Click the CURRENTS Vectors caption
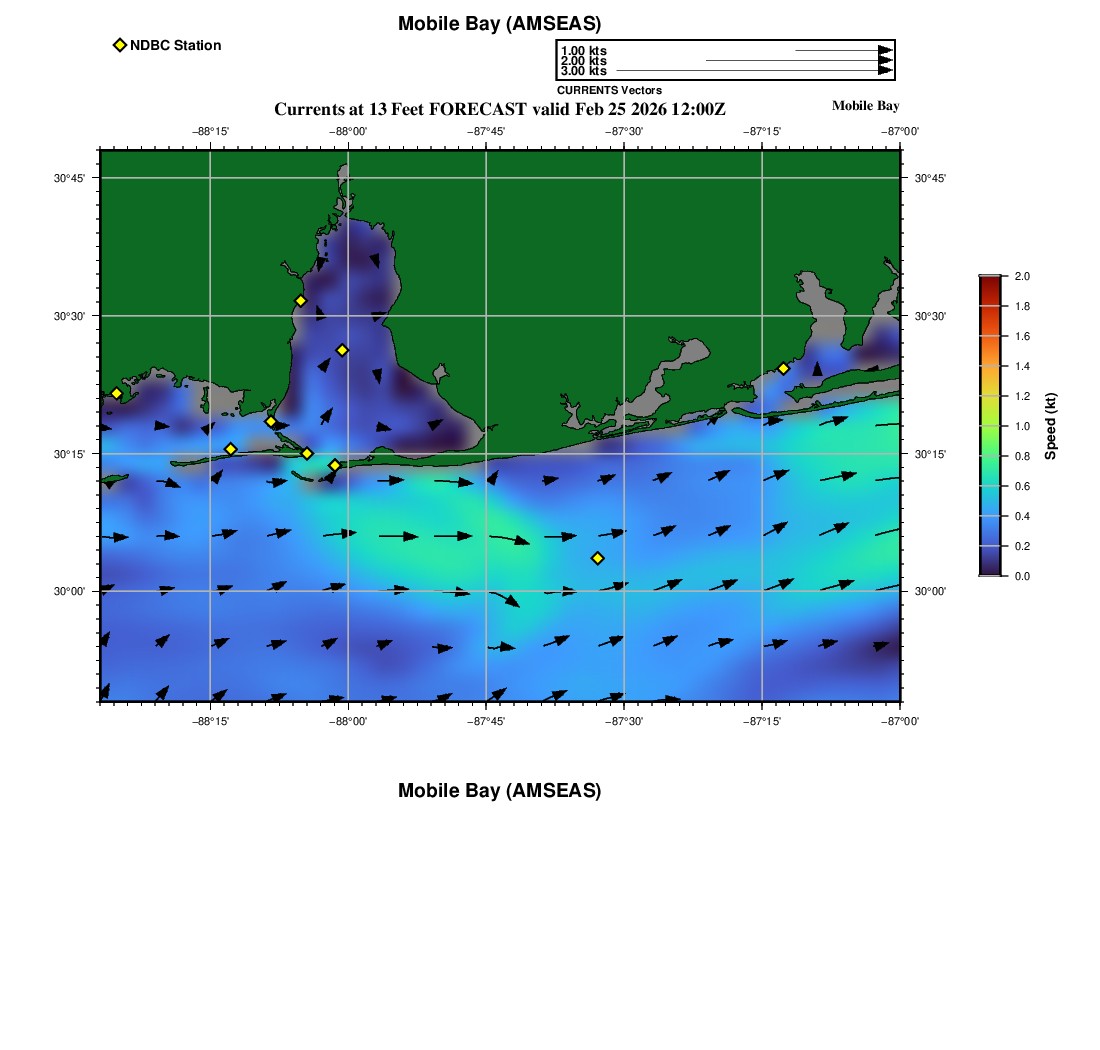Image resolution: width=1100 pixels, height=1050 pixels. click(x=609, y=90)
